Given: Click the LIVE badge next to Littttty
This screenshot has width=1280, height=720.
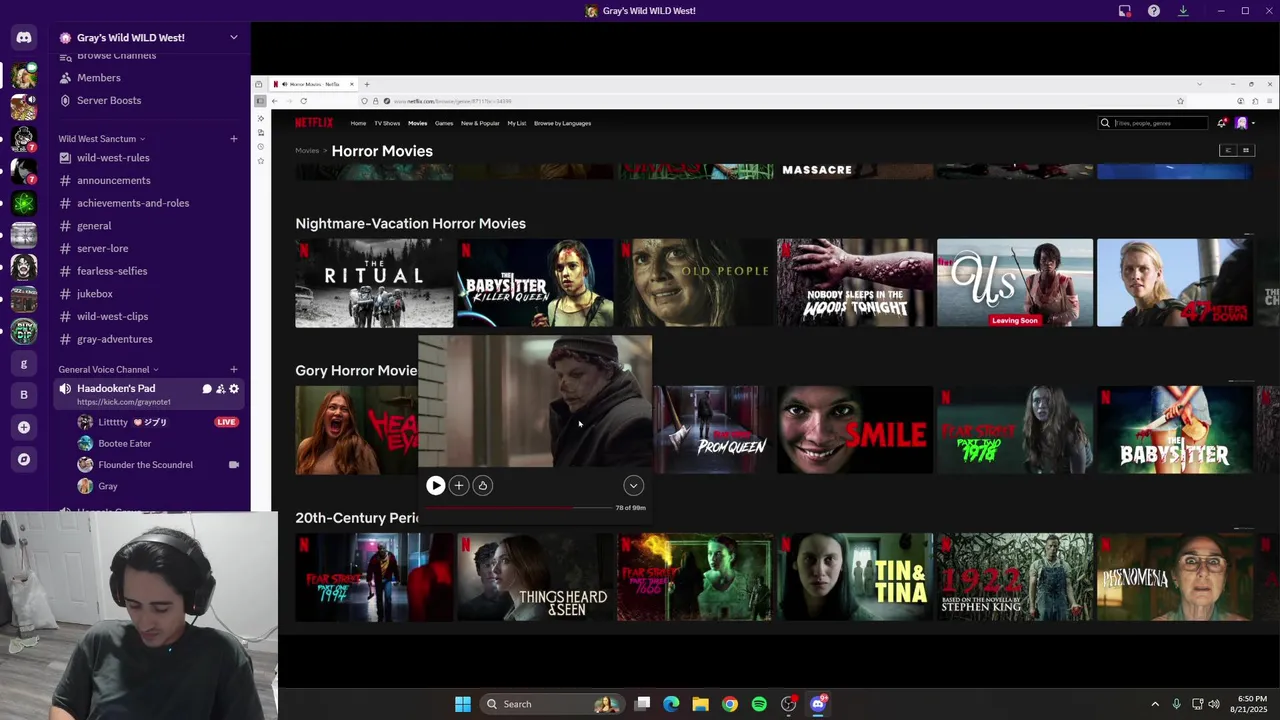Looking at the screenshot, I should pos(226,422).
